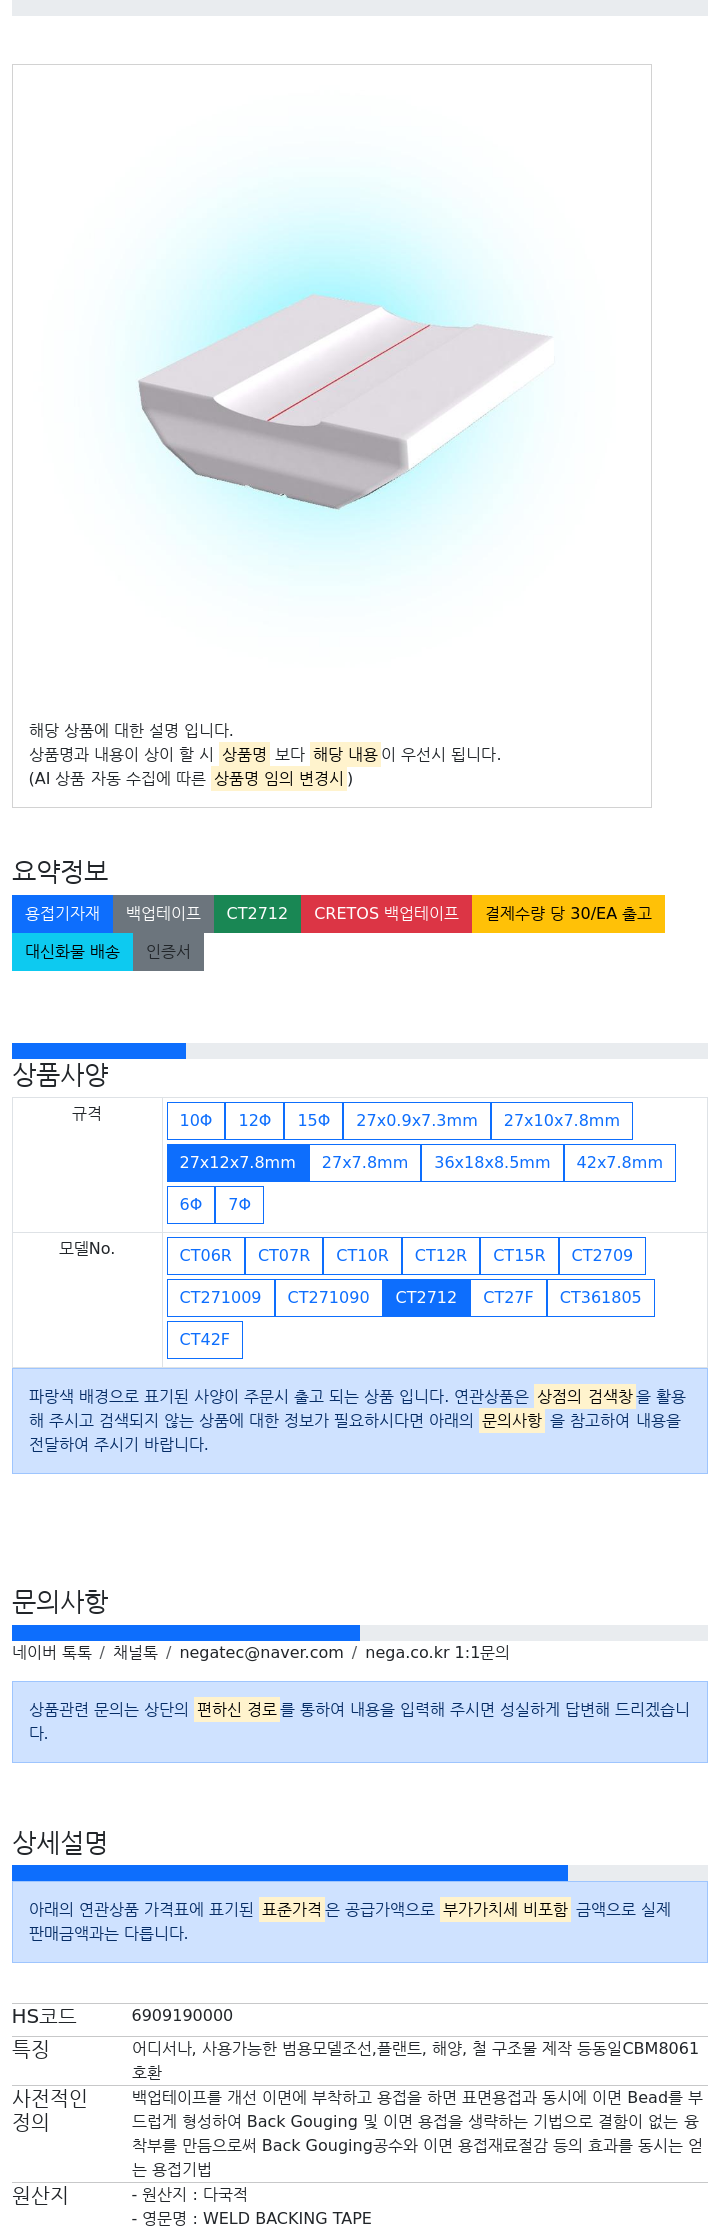Image resolution: width=720 pixels, height=2231 pixels.
Task: Open the 인증서 tag
Action: [168, 952]
